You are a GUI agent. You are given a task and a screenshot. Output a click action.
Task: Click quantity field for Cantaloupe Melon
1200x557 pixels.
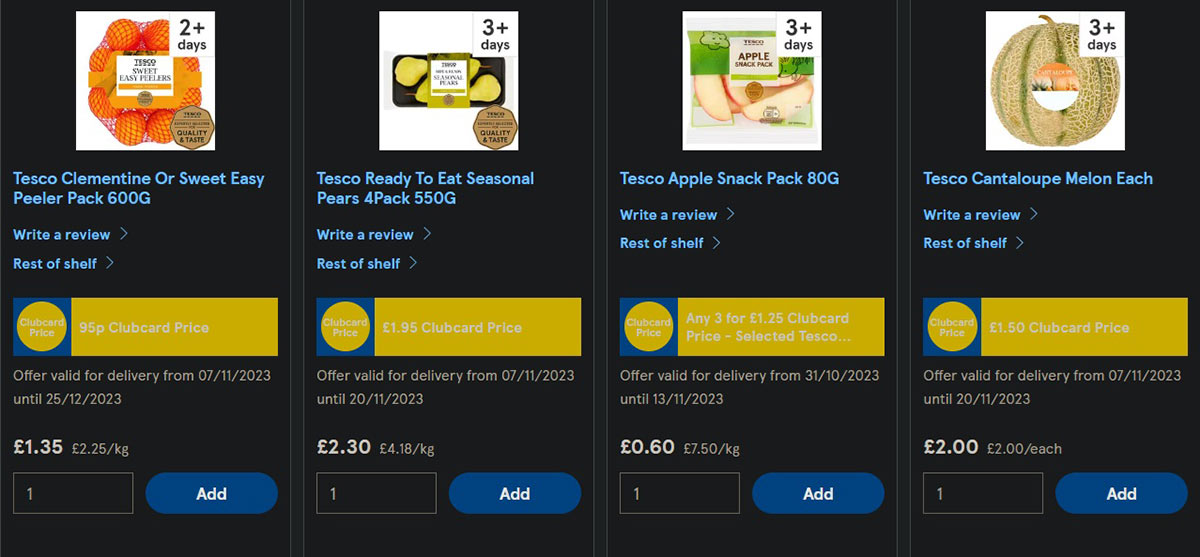click(983, 493)
